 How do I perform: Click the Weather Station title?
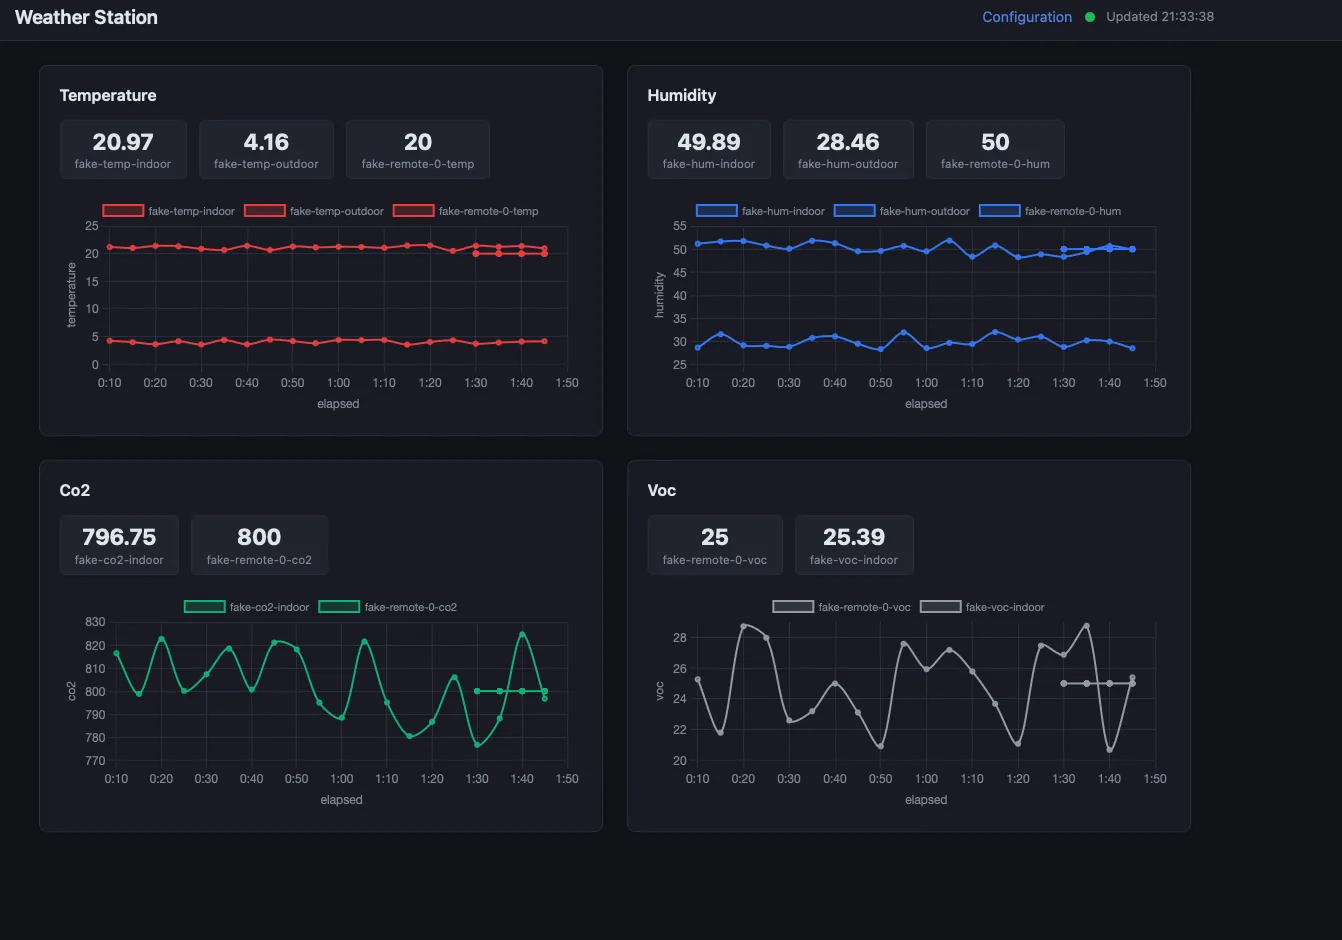pos(86,17)
